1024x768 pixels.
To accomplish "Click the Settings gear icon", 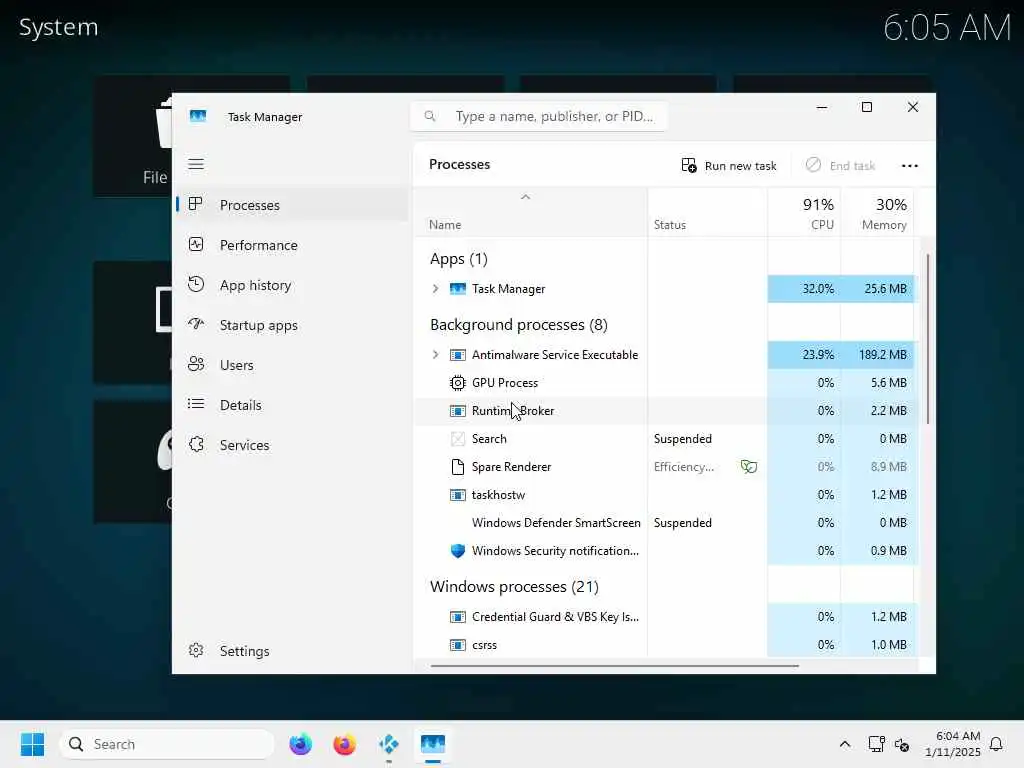I will coord(196,650).
